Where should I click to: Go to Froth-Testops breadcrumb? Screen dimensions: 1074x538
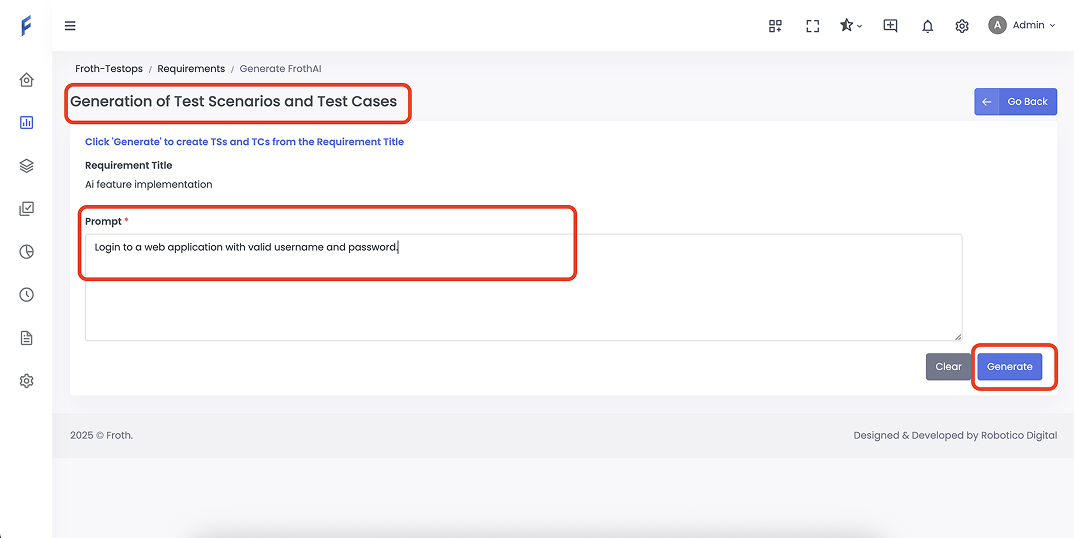pyautogui.click(x=110, y=69)
